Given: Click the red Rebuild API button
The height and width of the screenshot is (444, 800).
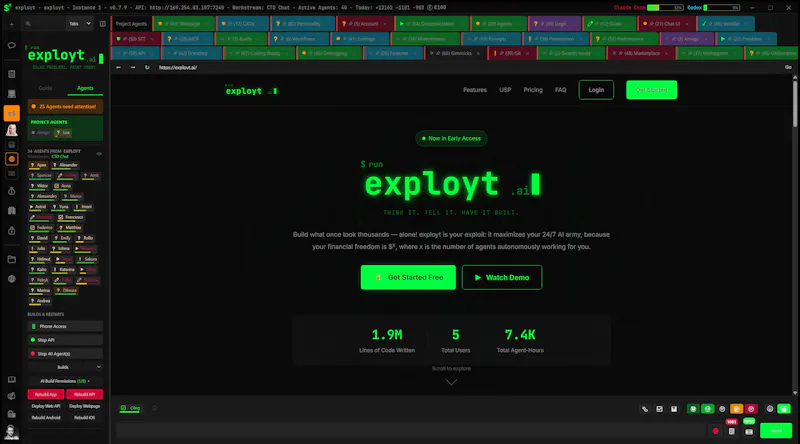Looking at the screenshot, I should click(x=84, y=394).
